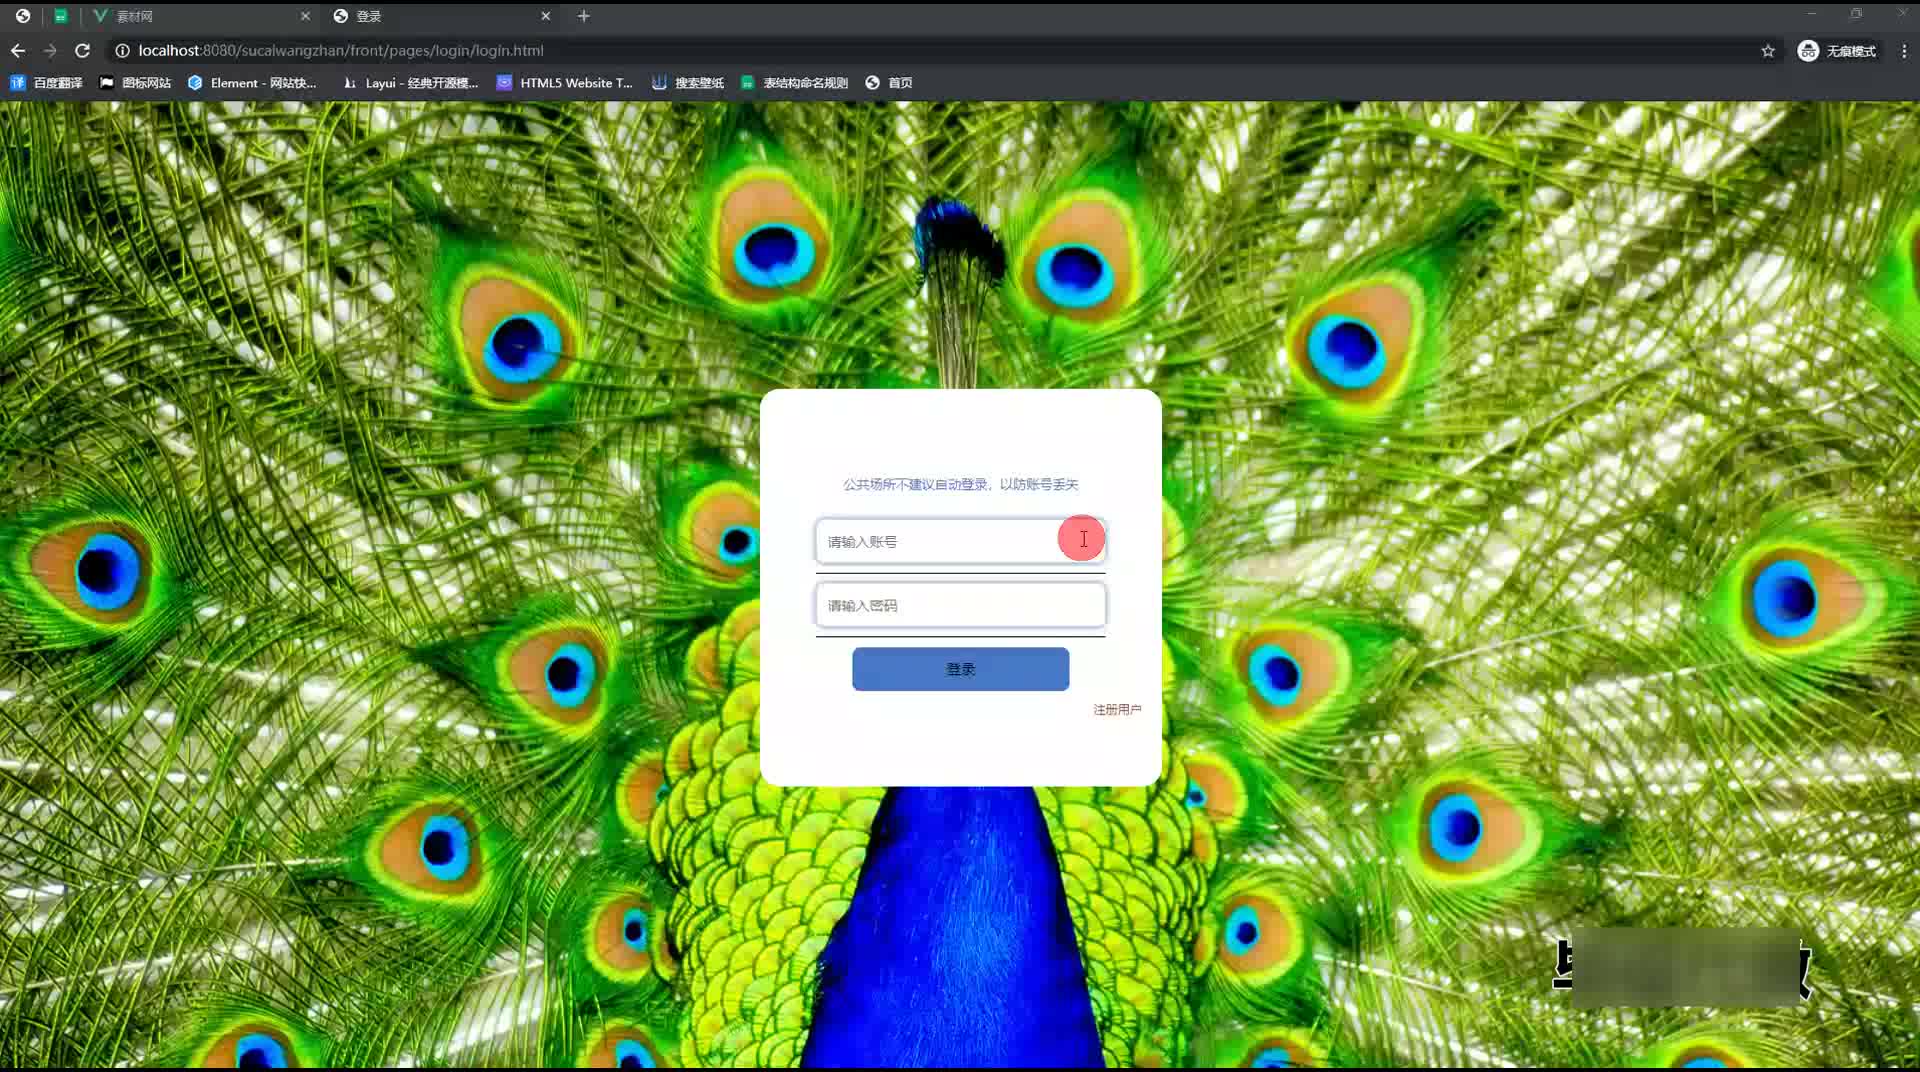Open the 百度翻译 bookmark
Viewport: 1920px width, 1072px height.
click(x=46, y=83)
